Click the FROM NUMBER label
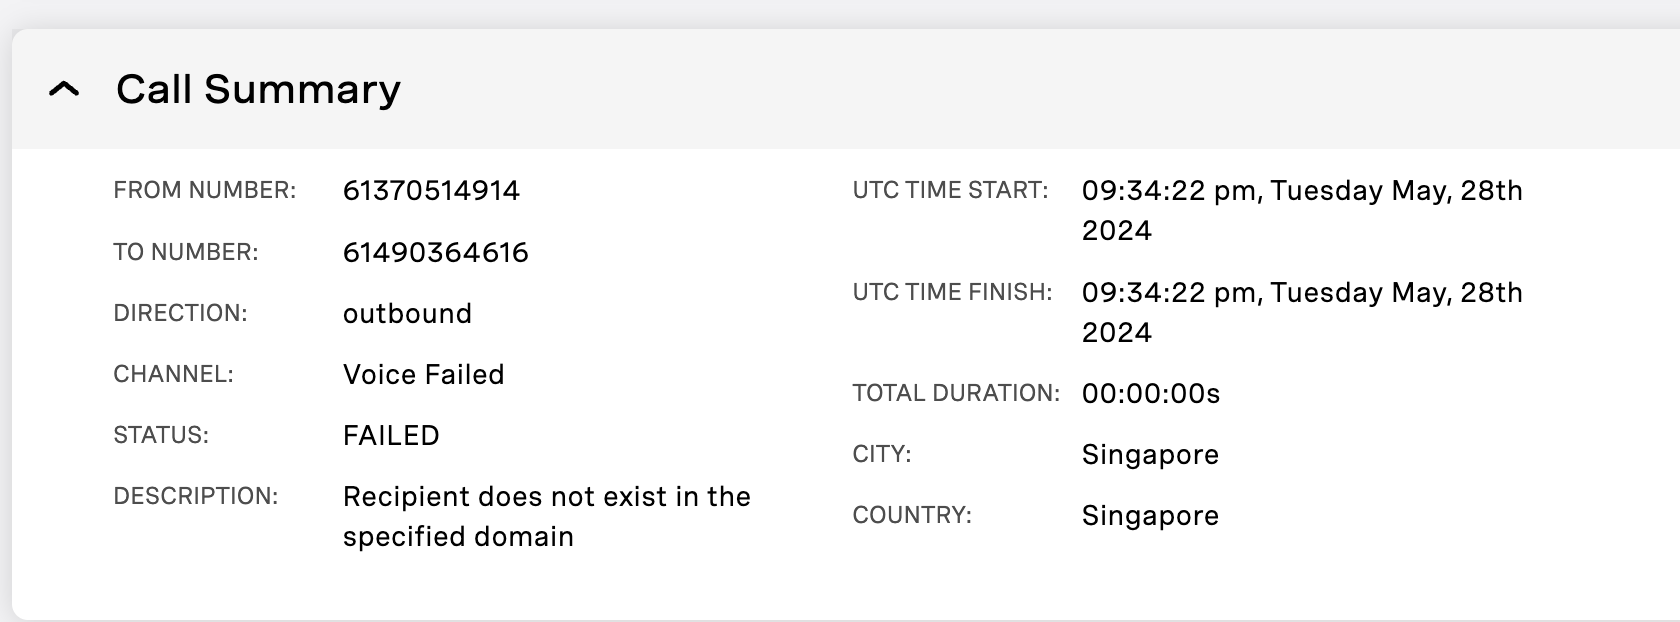This screenshot has width=1680, height=622. point(205,191)
